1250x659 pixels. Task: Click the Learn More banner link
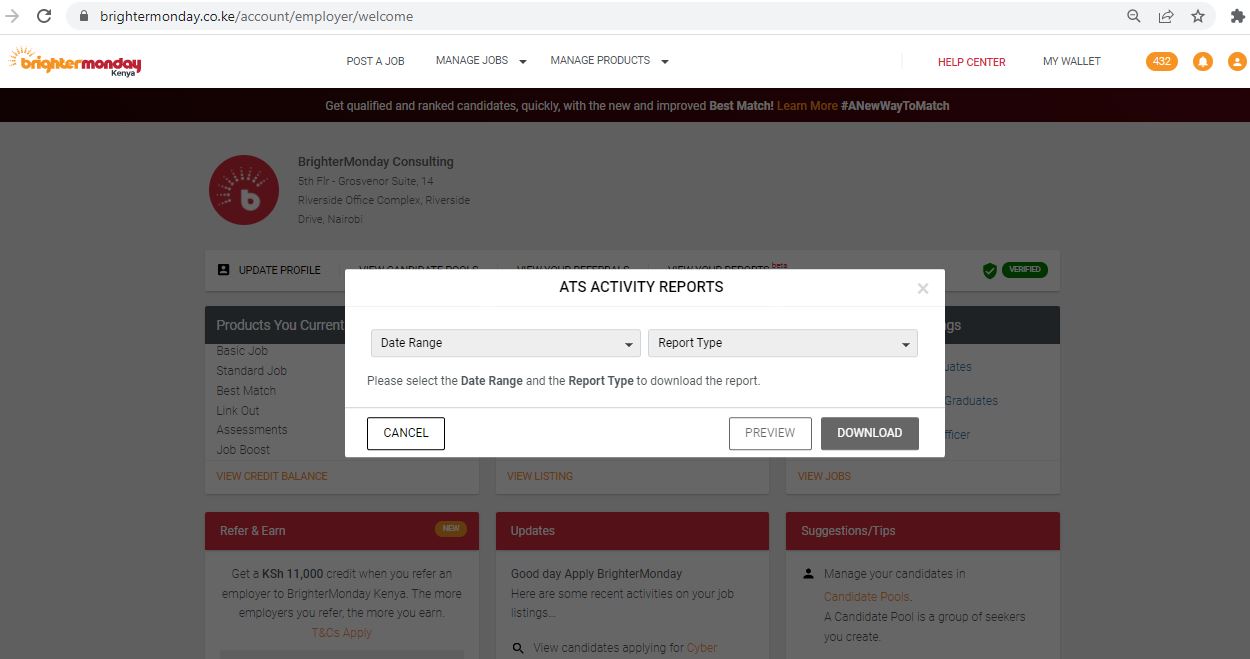[807, 106]
